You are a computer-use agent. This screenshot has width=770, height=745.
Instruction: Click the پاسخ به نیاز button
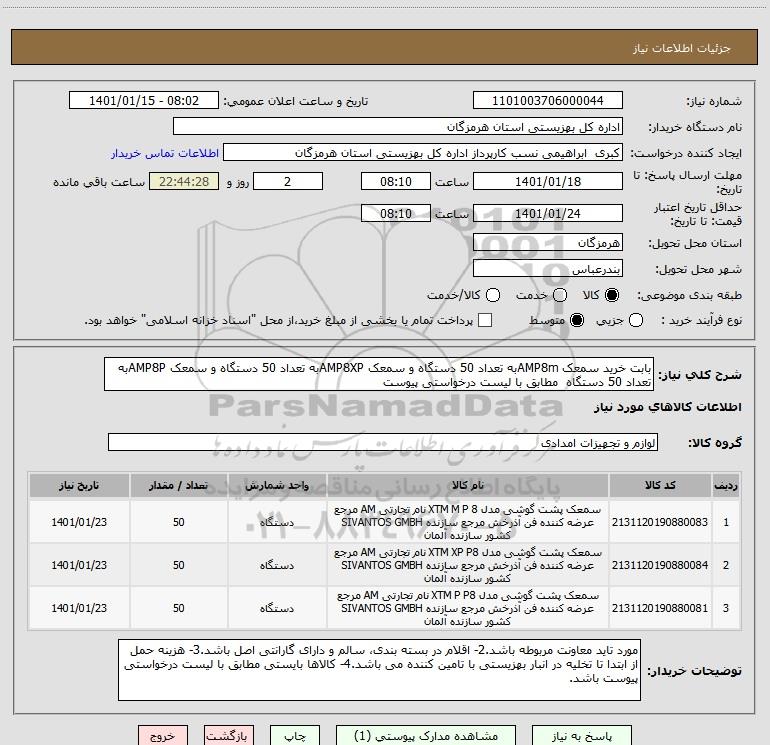[582, 736]
